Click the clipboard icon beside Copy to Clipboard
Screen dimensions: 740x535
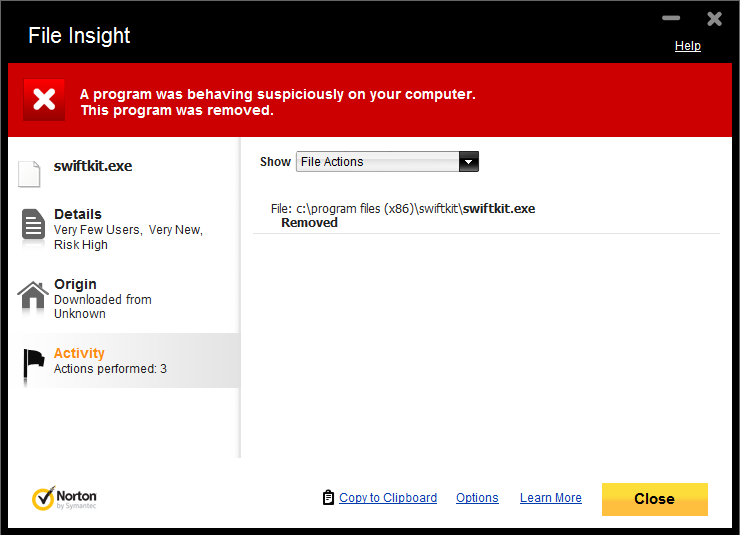click(328, 498)
